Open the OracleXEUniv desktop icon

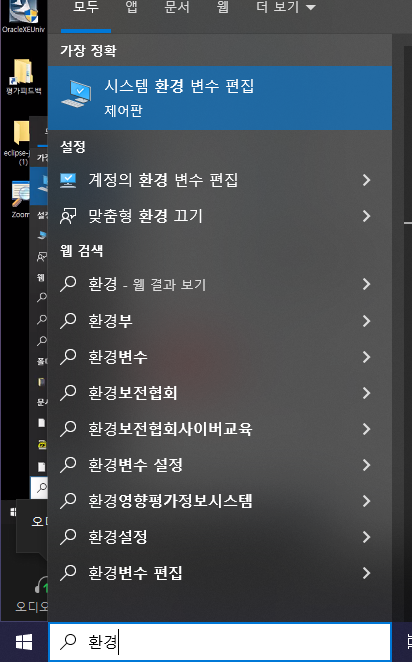23,16
